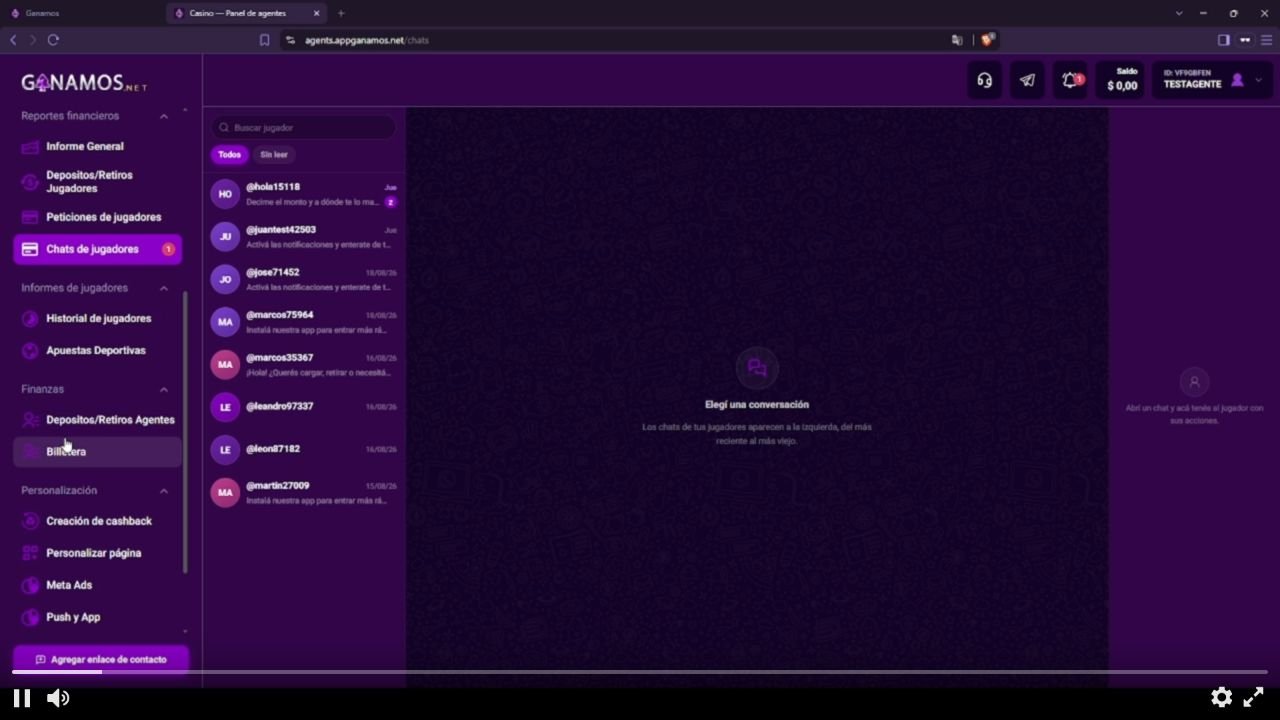This screenshot has width=1280, height=720.
Task: Open the chat with @juantest42503
Action: pos(304,237)
